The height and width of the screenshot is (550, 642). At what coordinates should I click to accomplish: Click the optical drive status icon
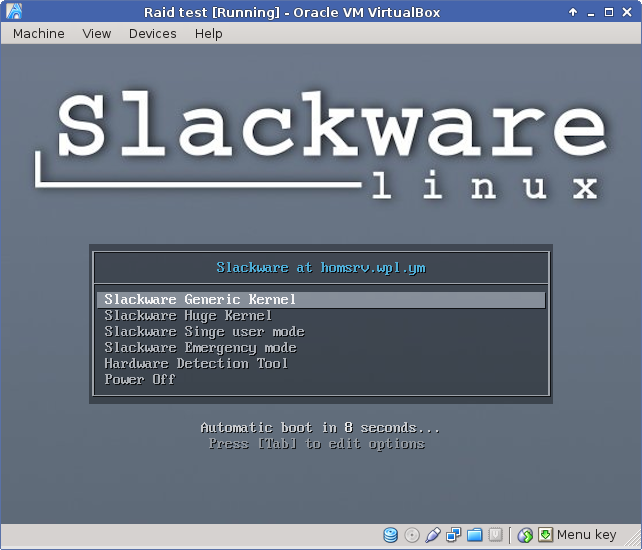[412, 535]
